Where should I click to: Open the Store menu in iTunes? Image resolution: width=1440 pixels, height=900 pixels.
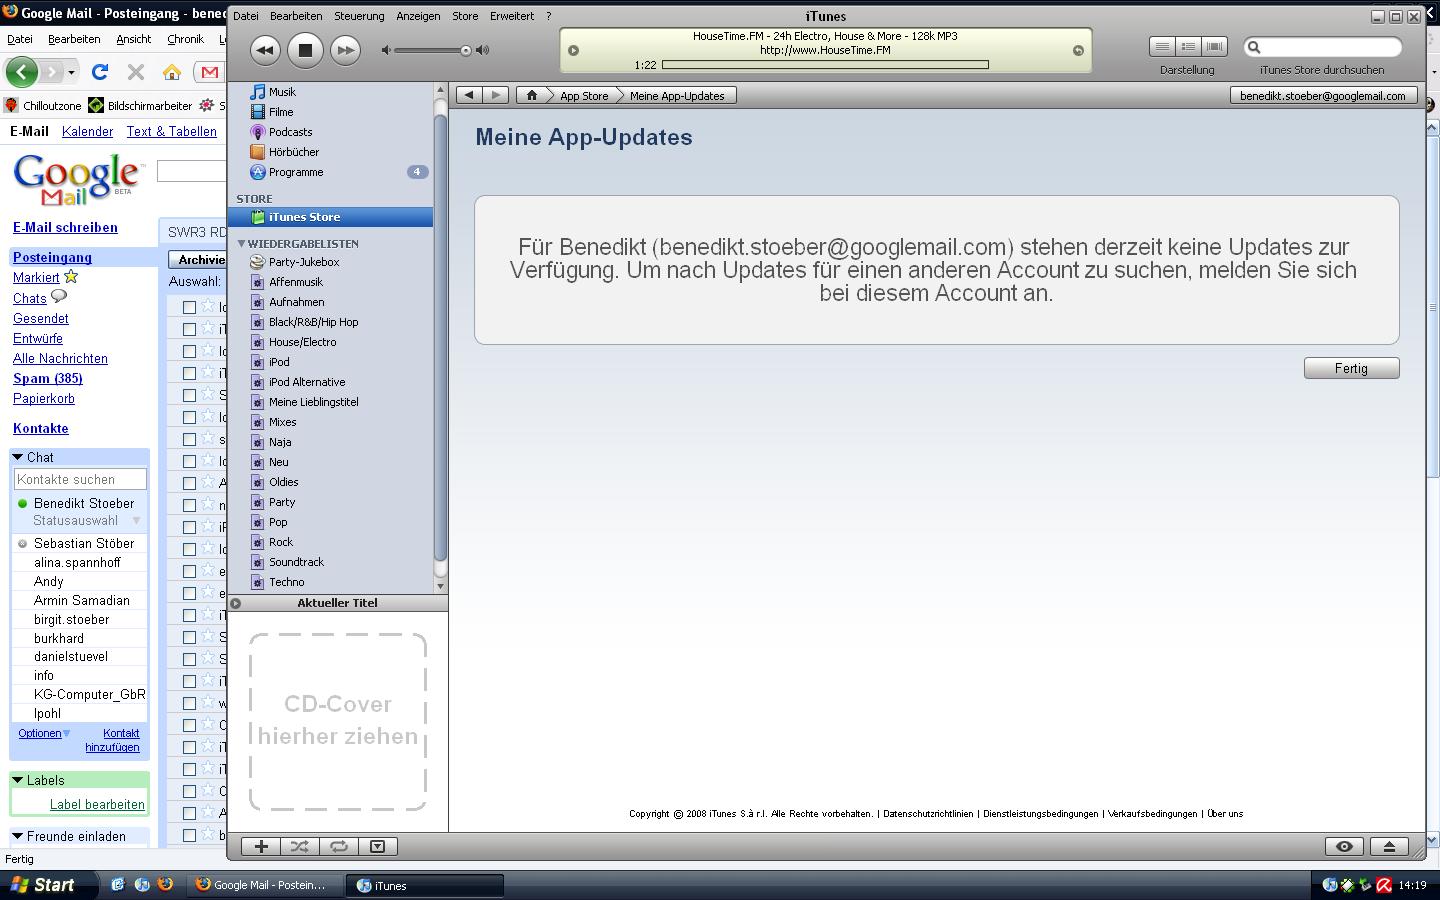tap(465, 16)
